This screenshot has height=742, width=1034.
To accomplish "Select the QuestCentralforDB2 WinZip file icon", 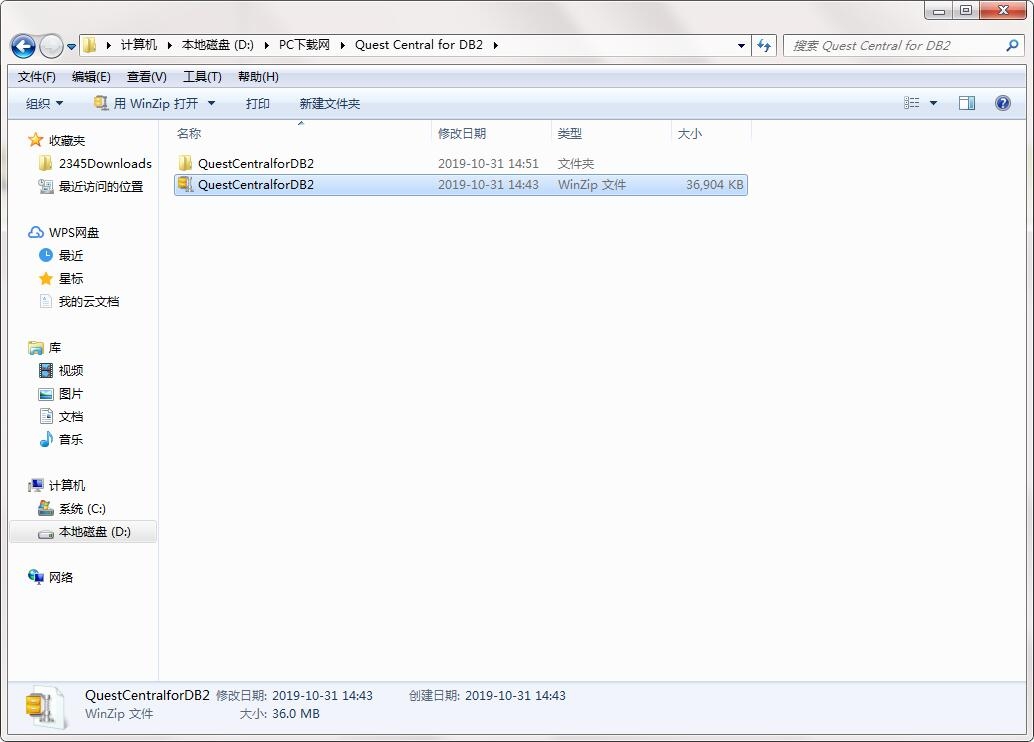I will (x=185, y=184).
